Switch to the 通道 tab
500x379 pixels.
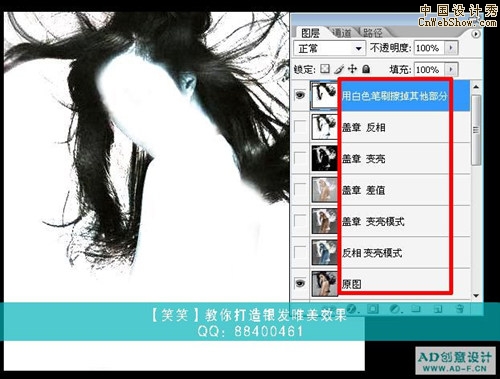point(342,33)
